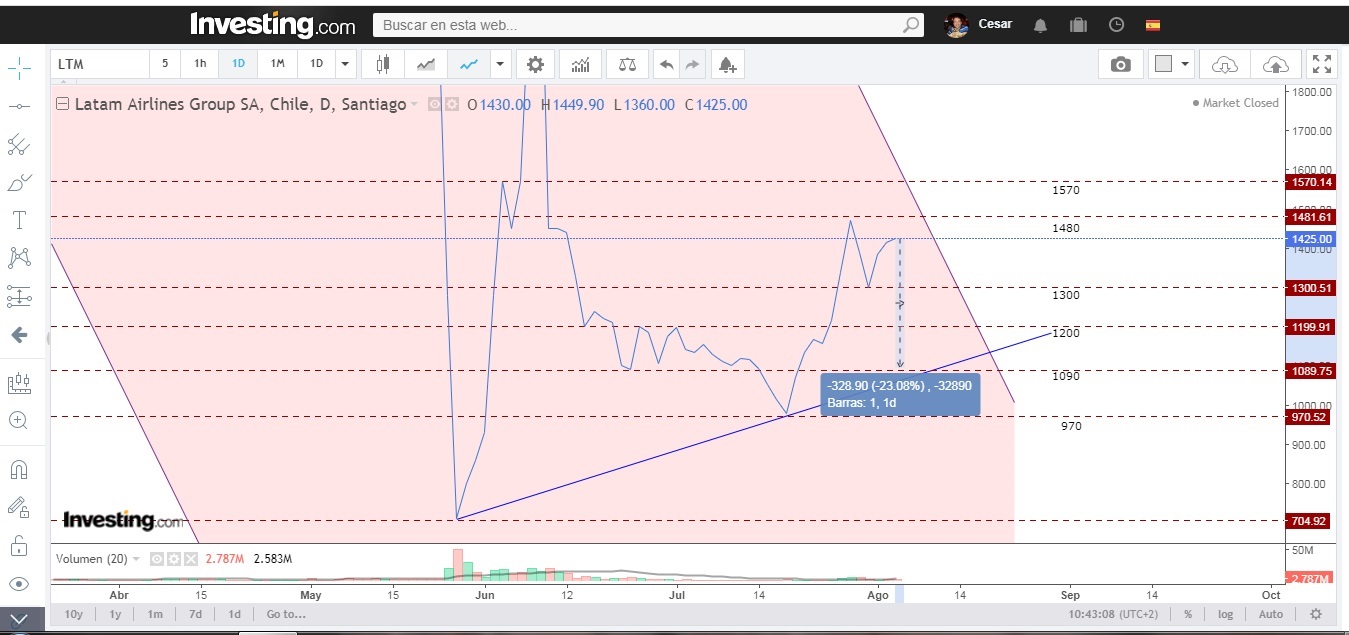This screenshot has height=635, width=1349.
Task: Toggle percent scale button
Action: [x=1188, y=614]
